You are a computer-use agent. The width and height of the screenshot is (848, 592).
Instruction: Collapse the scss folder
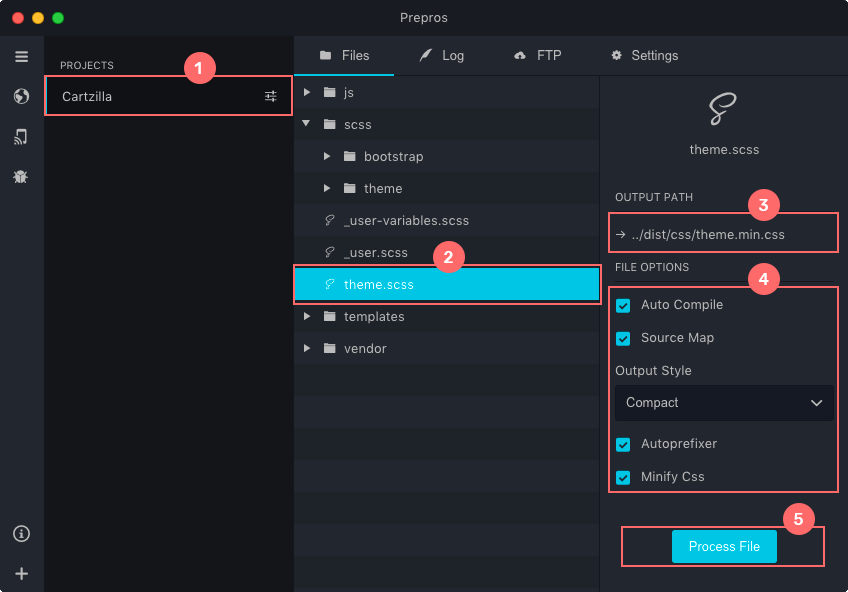tap(307, 124)
